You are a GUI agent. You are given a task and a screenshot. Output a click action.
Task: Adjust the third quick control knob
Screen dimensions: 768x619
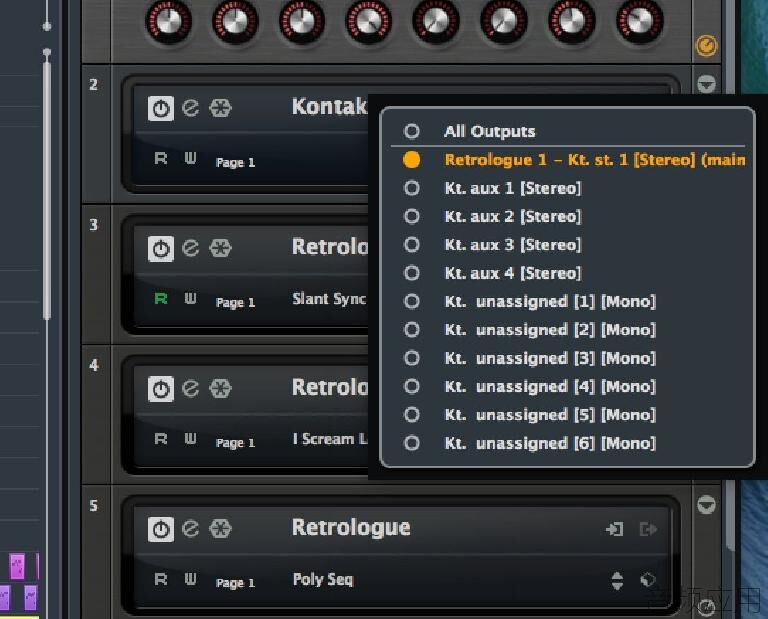tap(302, 22)
